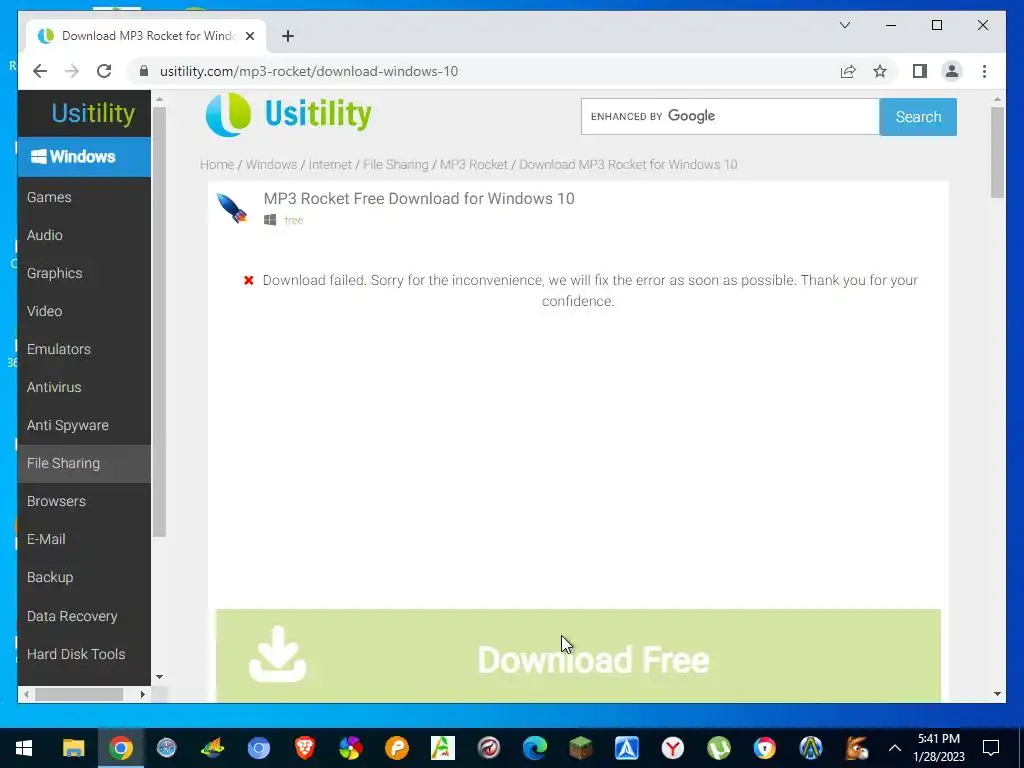
Task: Click the Chrome taskbar icon
Action: tap(121, 748)
